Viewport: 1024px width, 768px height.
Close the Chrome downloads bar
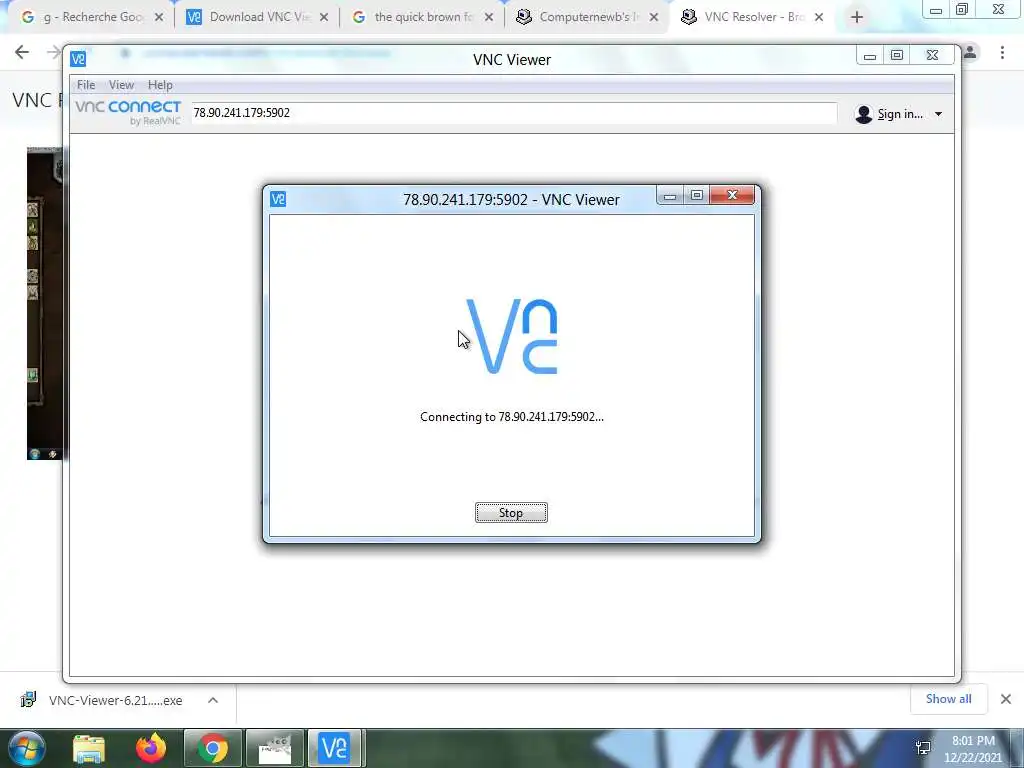point(1006,699)
